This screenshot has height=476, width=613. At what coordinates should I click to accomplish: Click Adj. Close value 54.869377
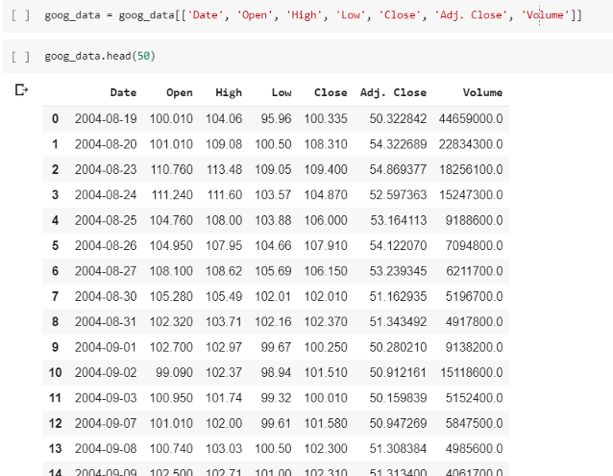[398, 170]
